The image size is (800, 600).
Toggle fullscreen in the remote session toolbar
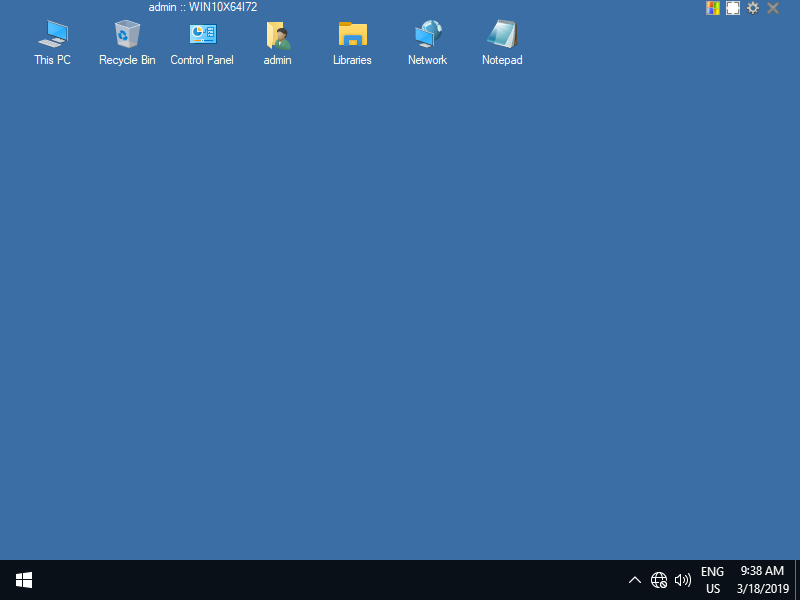click(733, 8)
